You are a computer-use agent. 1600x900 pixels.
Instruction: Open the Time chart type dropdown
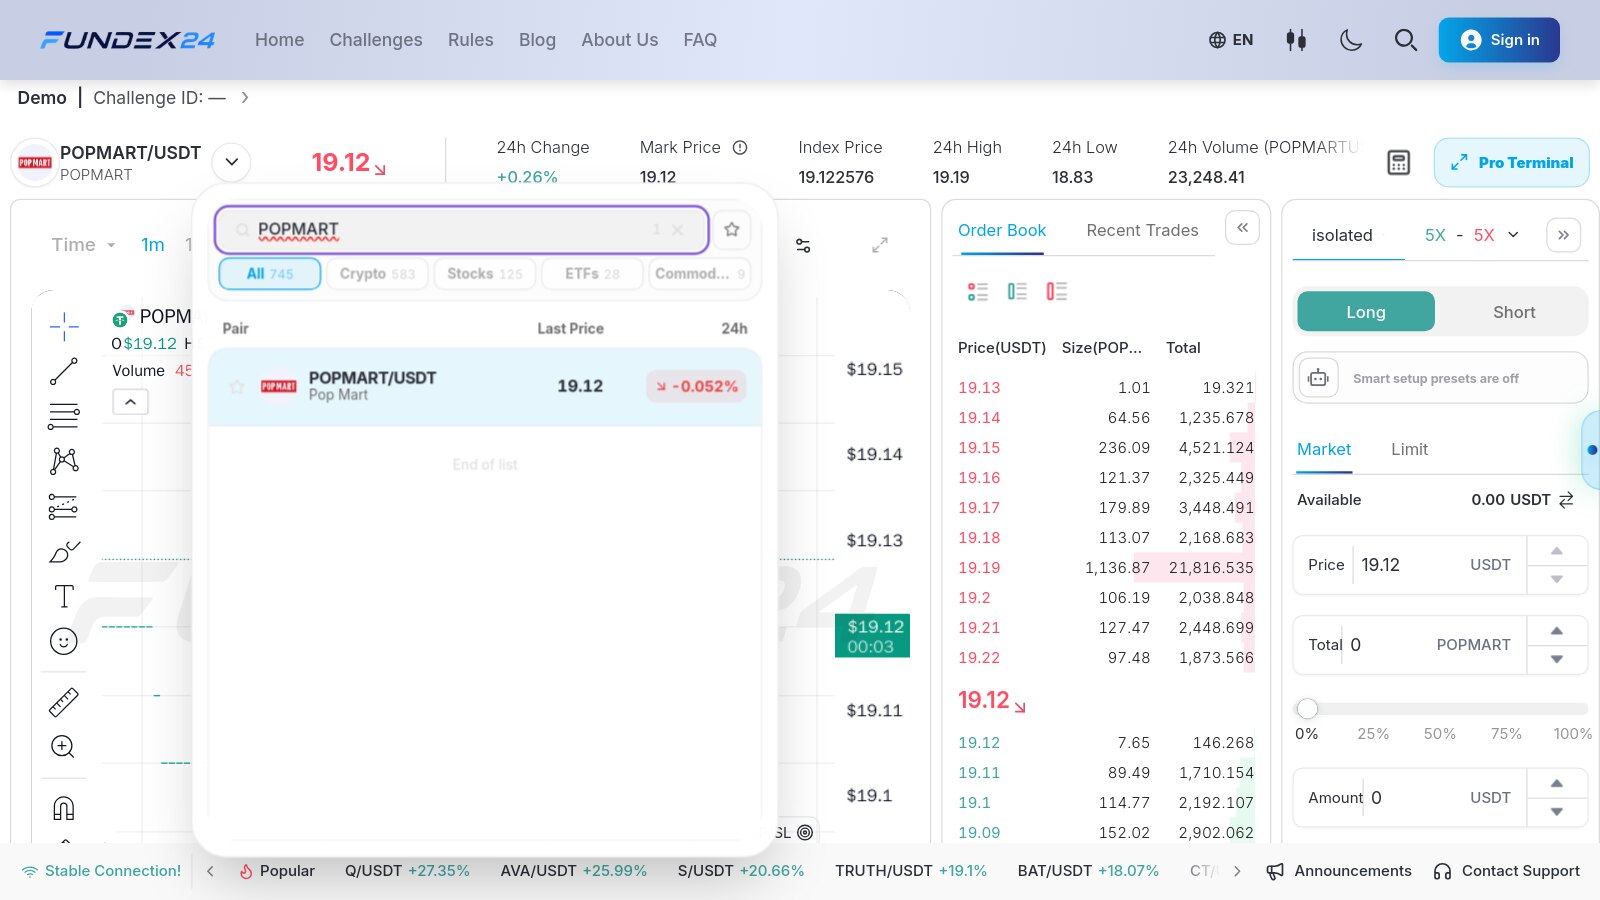point(84,245)
